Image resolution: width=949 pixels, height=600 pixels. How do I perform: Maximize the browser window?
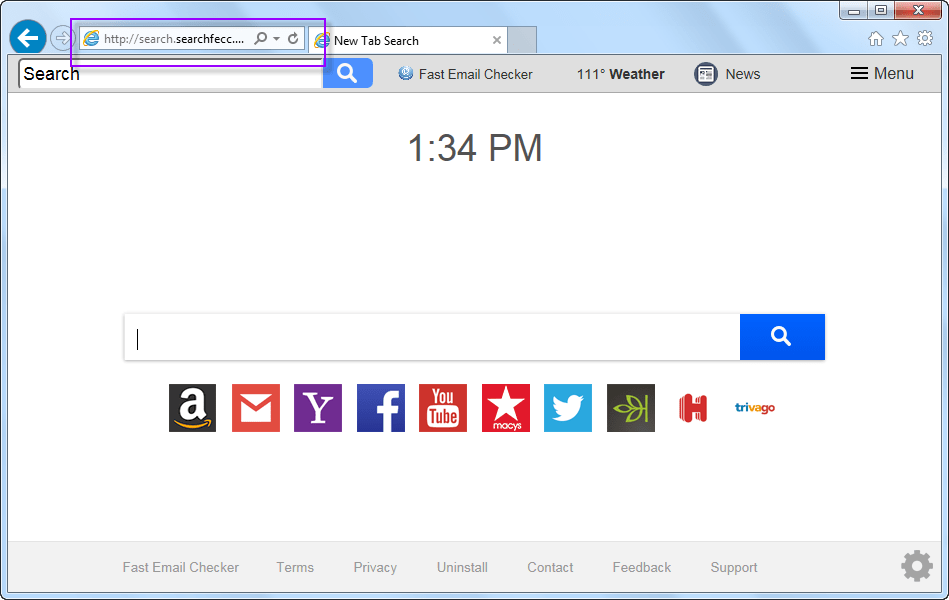tap(881, 10)
